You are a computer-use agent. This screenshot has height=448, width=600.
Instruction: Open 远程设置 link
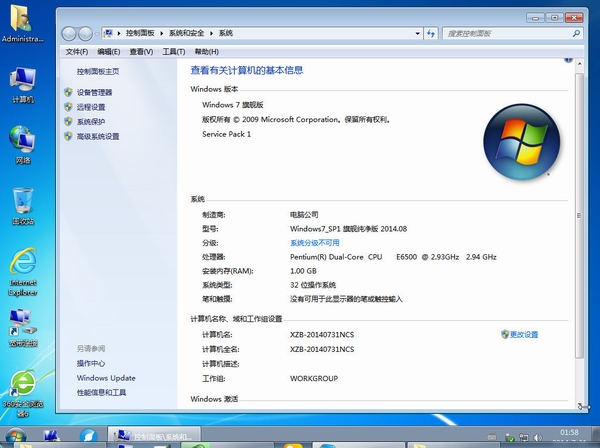click(x=91, y=107)
